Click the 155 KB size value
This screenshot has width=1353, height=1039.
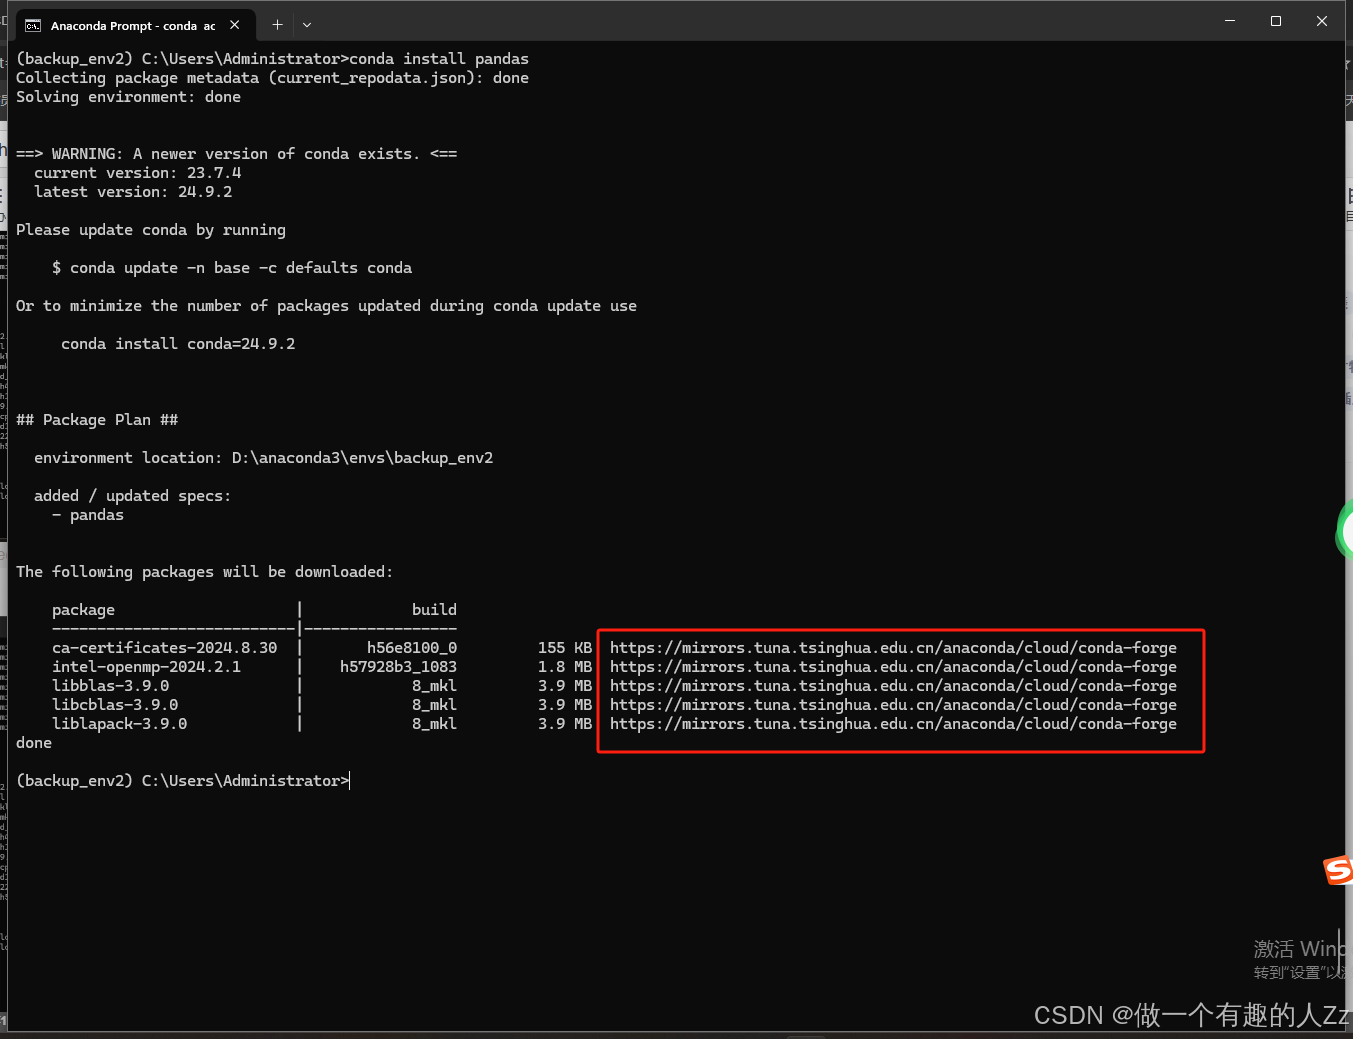[565, 648]
